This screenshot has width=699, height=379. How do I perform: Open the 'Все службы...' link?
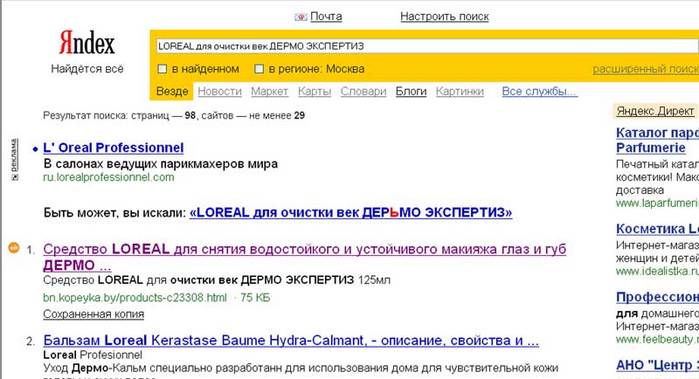539,91
